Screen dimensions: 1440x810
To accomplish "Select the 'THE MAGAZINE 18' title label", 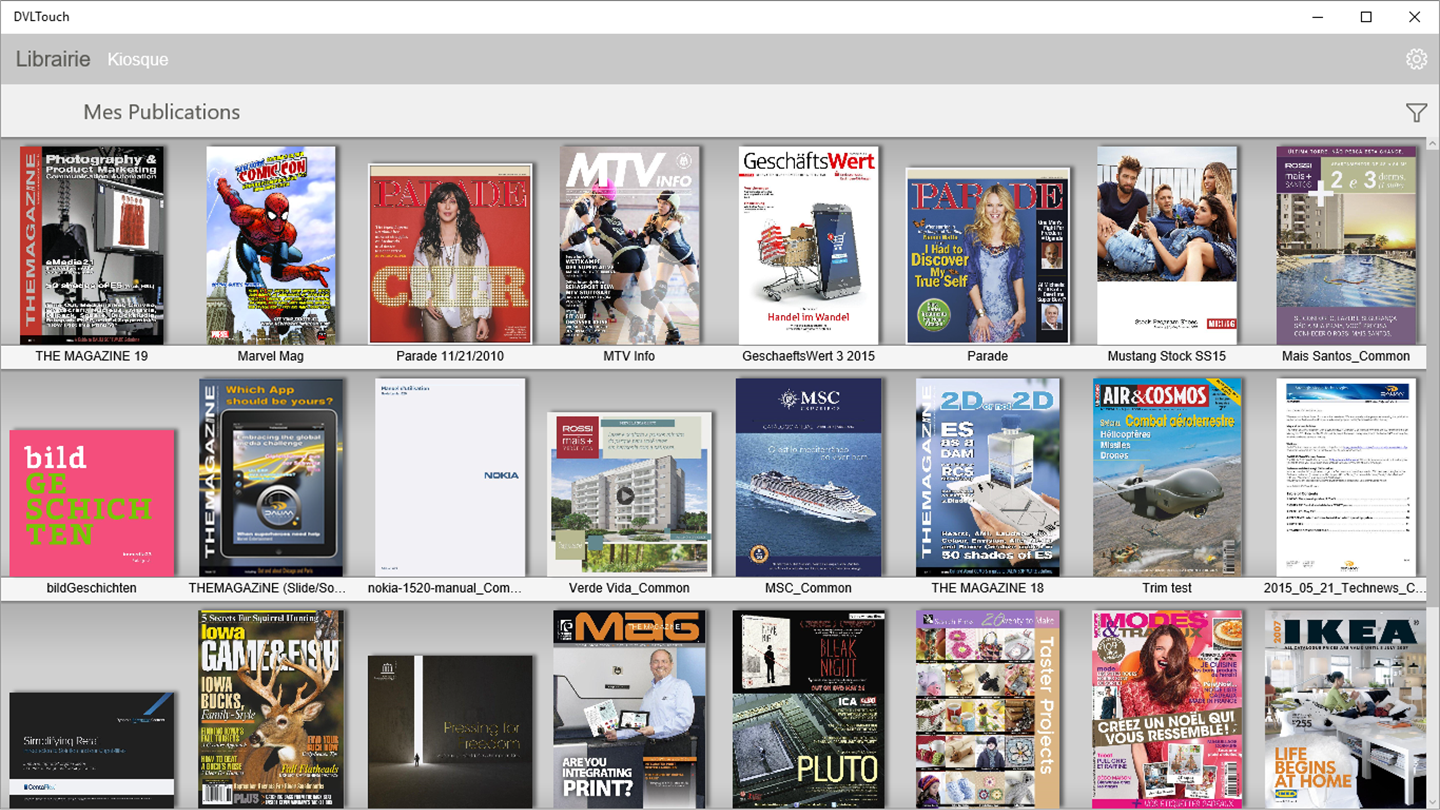I will pos(988,588).
